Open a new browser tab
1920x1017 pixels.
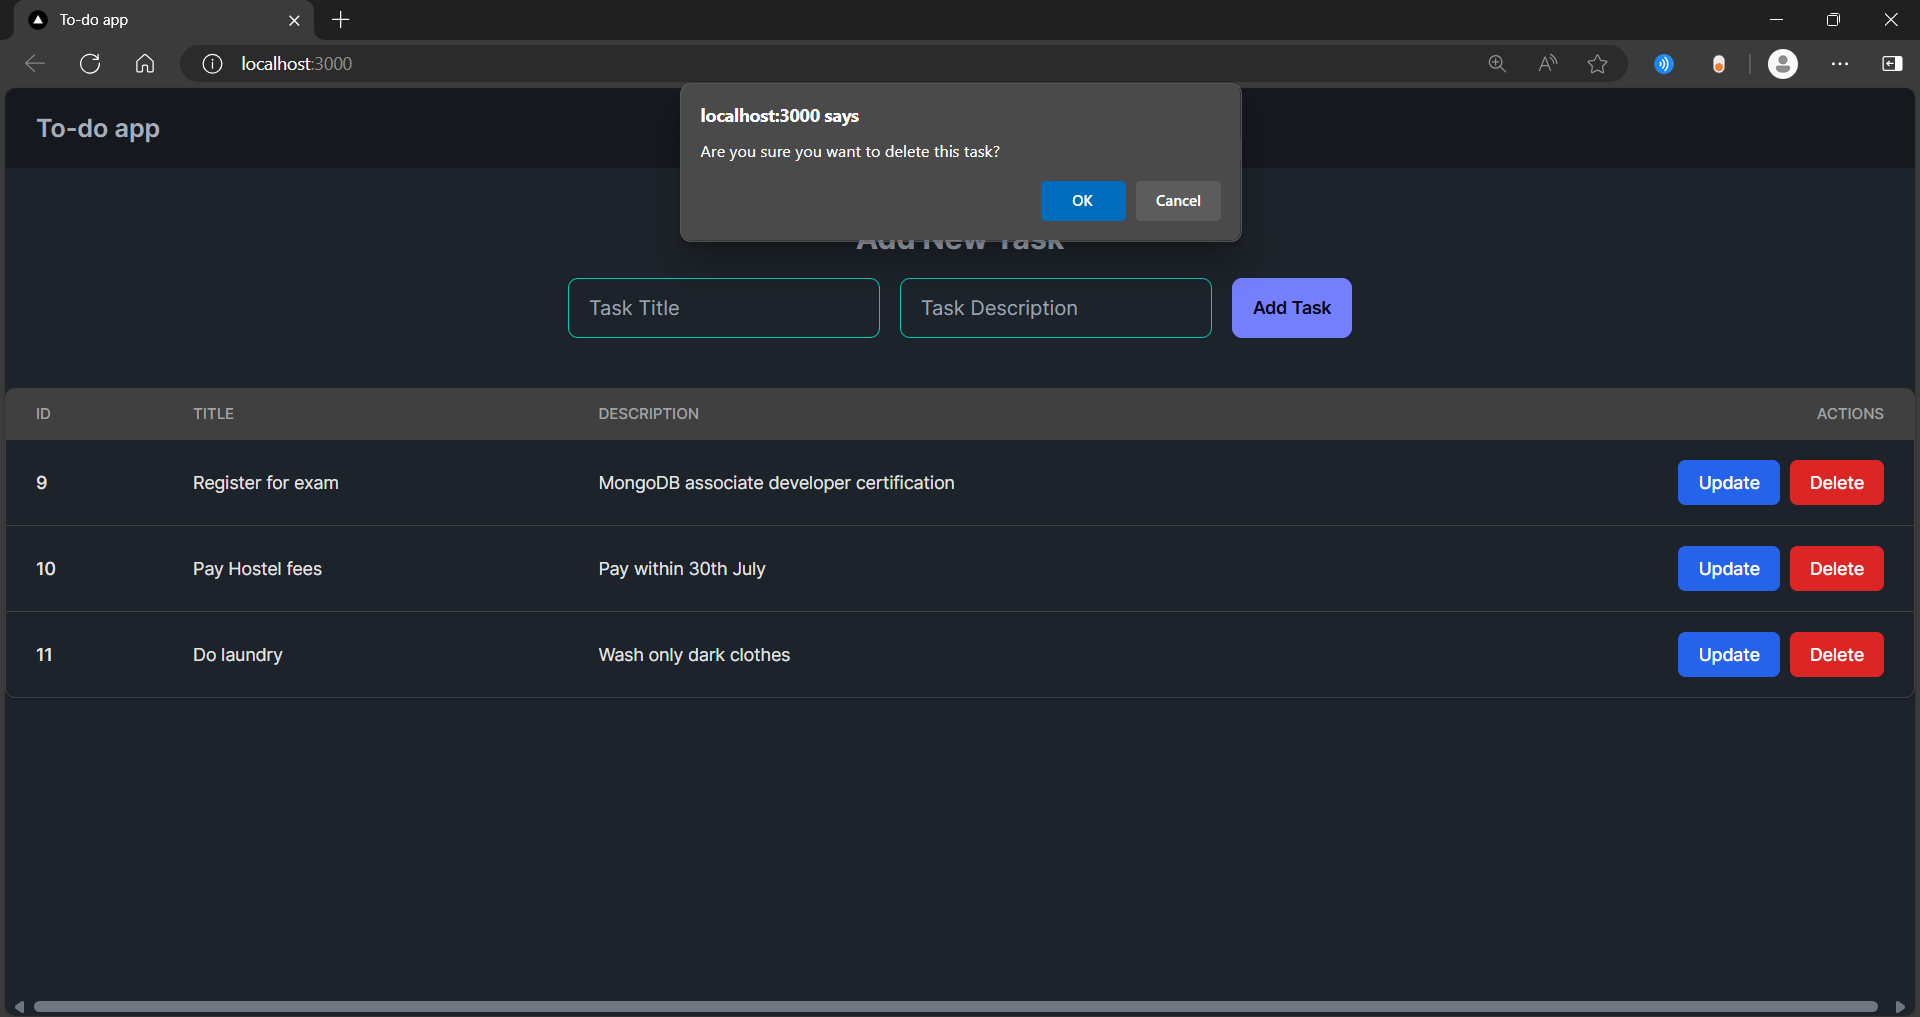point(341,20)
